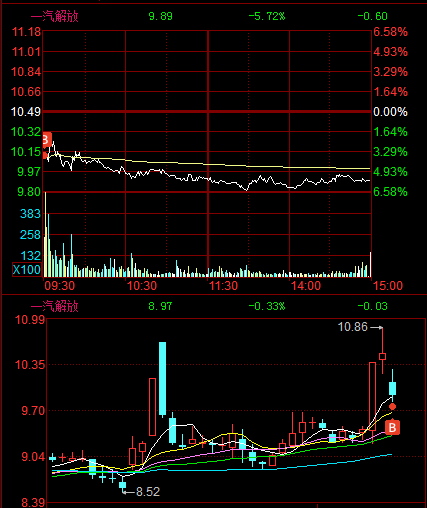Click the red B marker on candlestick chart

(x=392, y=427)
